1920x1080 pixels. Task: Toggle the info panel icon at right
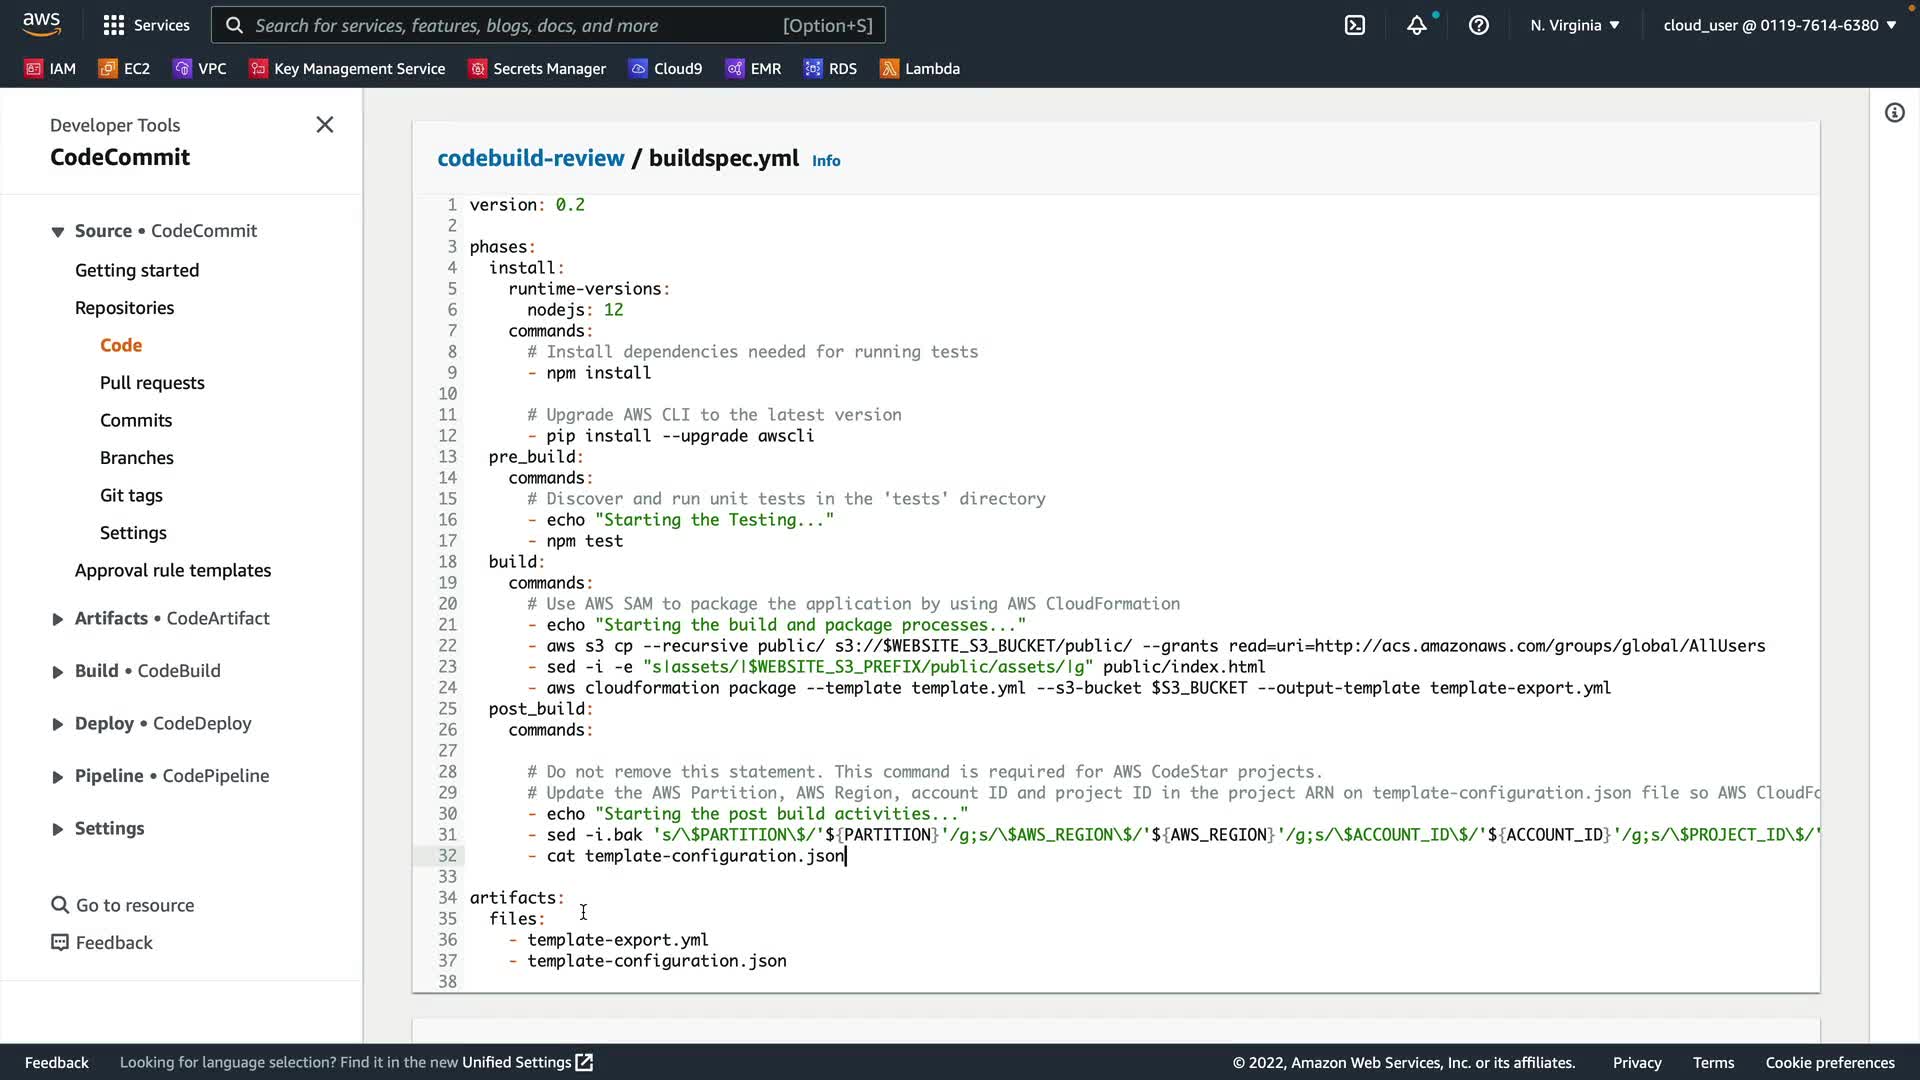point(1894,113)
